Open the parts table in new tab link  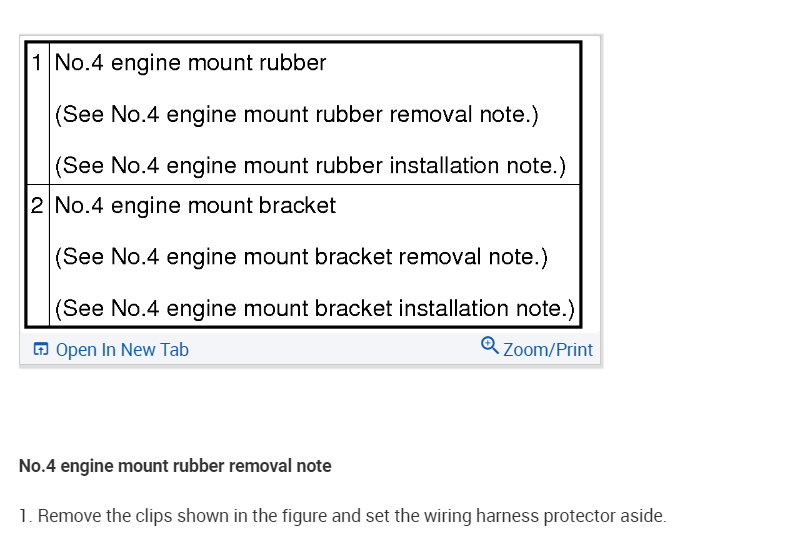tap(122, 350)
